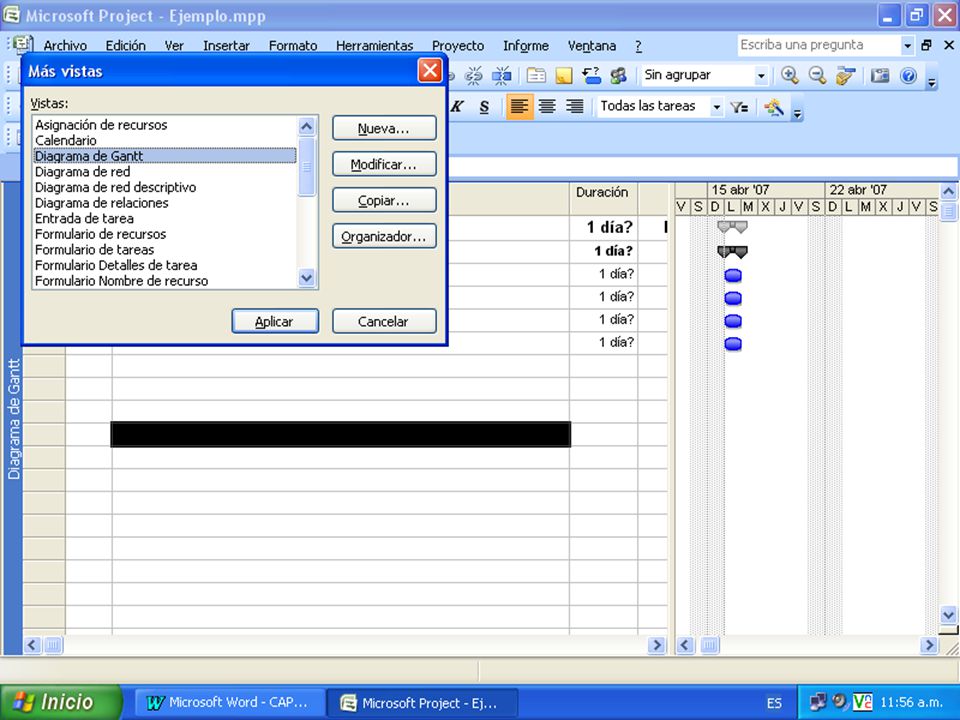
Task: Click the Inicio start button
Action: tap(61, 702)
